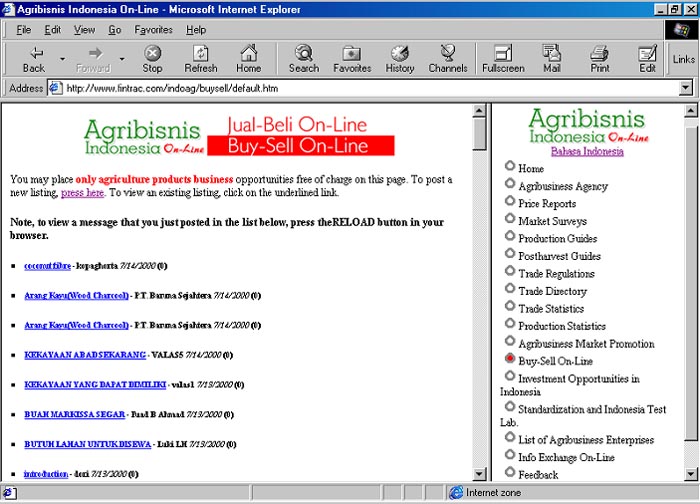Click the address URL field

click(x=360, y=88)
